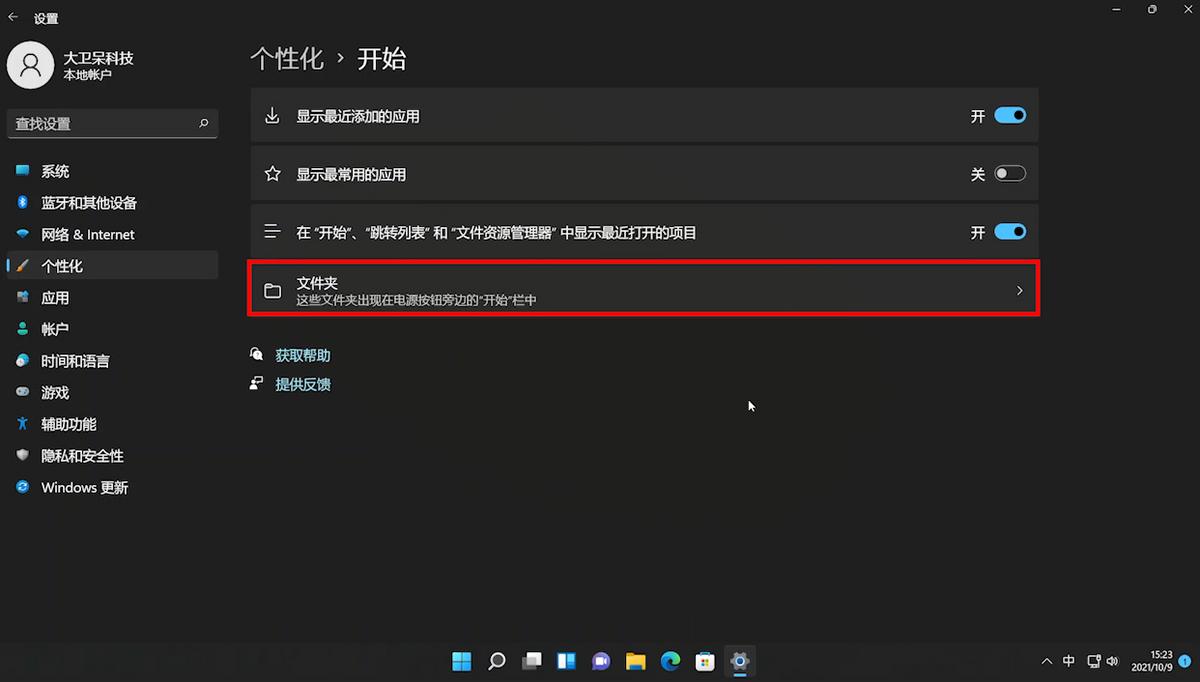This screenshot has height=682, width=1200.
Task: Select 游戏 (Gaming) in sidebar
Action: pyautogui.click(x=55, y=392)
